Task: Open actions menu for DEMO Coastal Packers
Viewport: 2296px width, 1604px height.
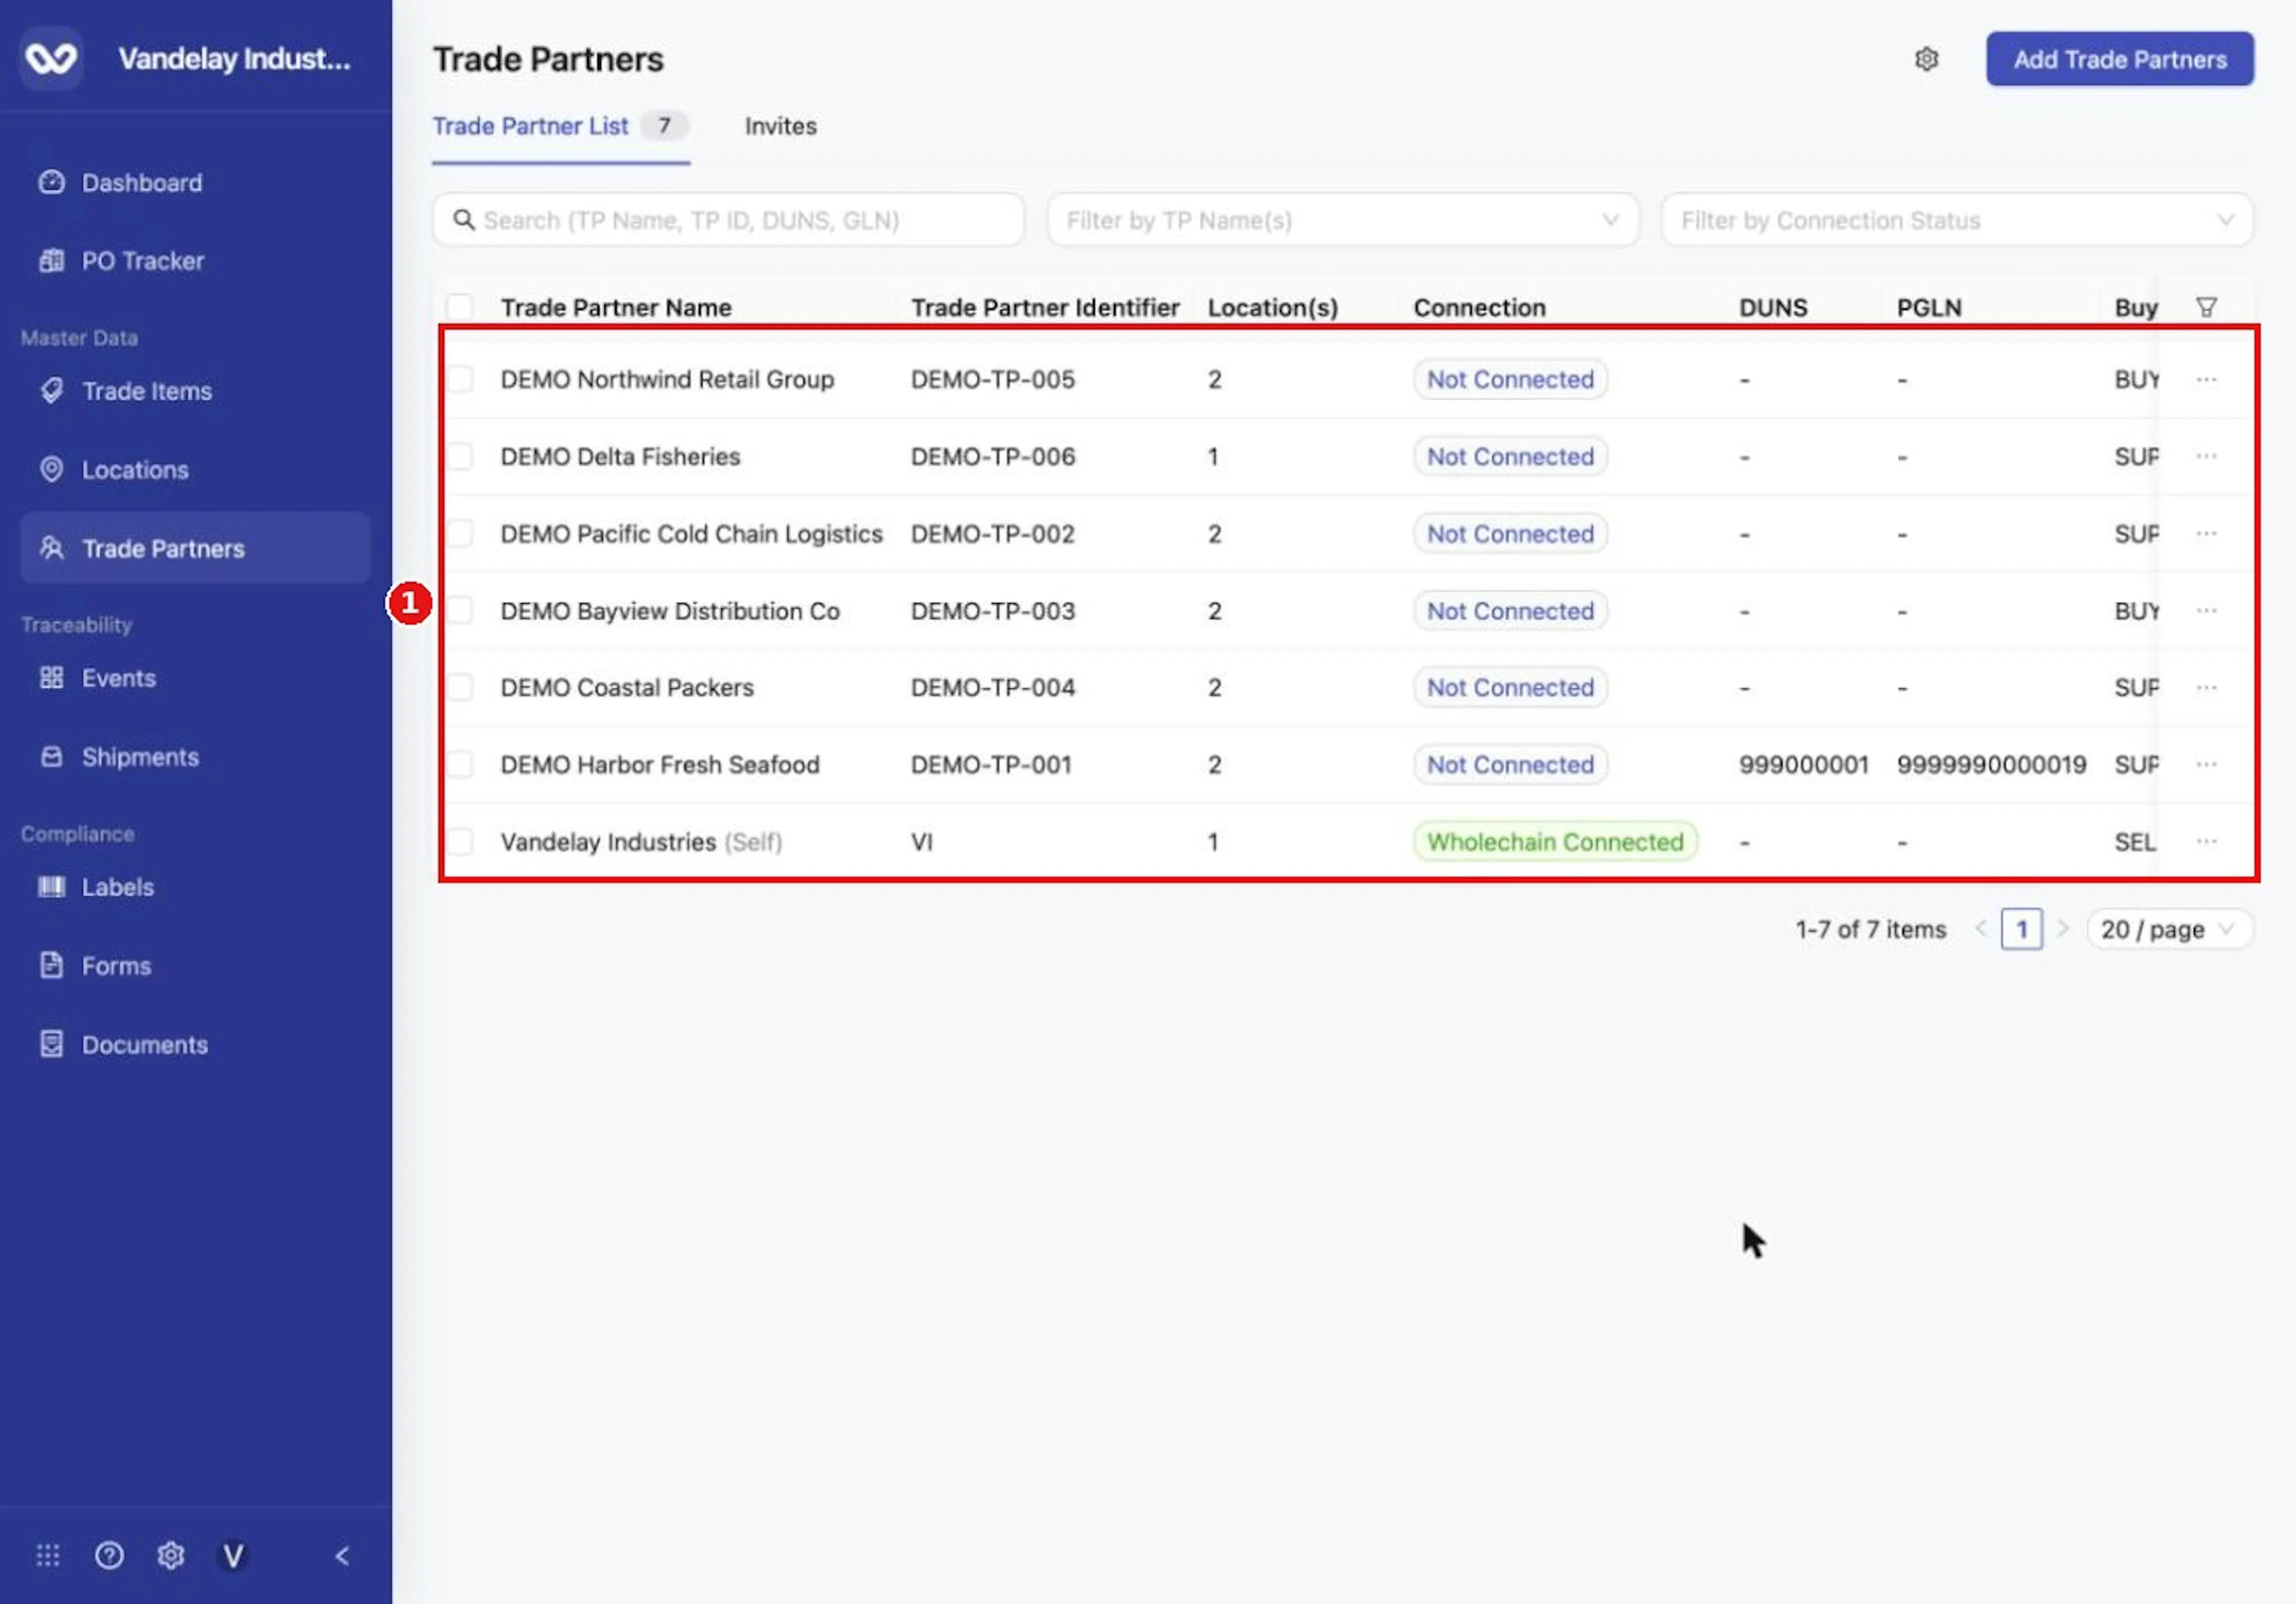Action: [x=2206, y=687]
